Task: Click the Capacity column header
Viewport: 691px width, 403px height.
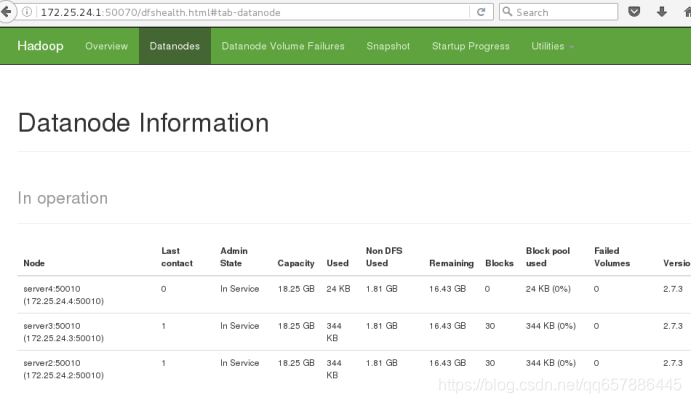Action: pyautogui.click(x=296, y=263)
